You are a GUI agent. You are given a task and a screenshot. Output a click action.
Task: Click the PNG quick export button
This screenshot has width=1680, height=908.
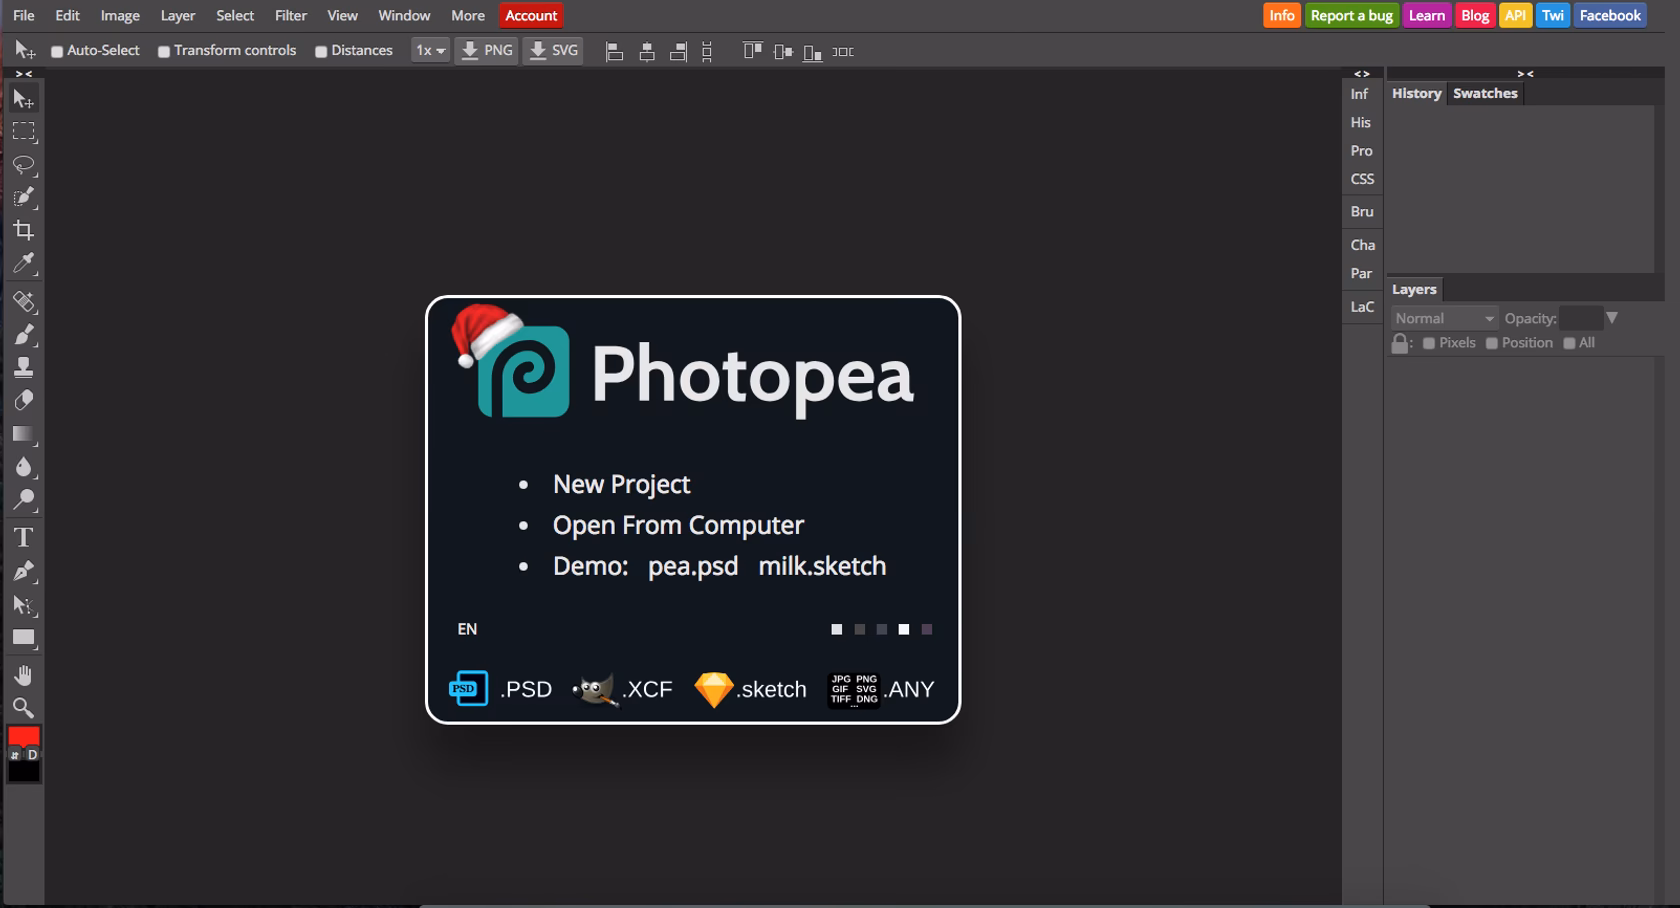tap(486, 50)
